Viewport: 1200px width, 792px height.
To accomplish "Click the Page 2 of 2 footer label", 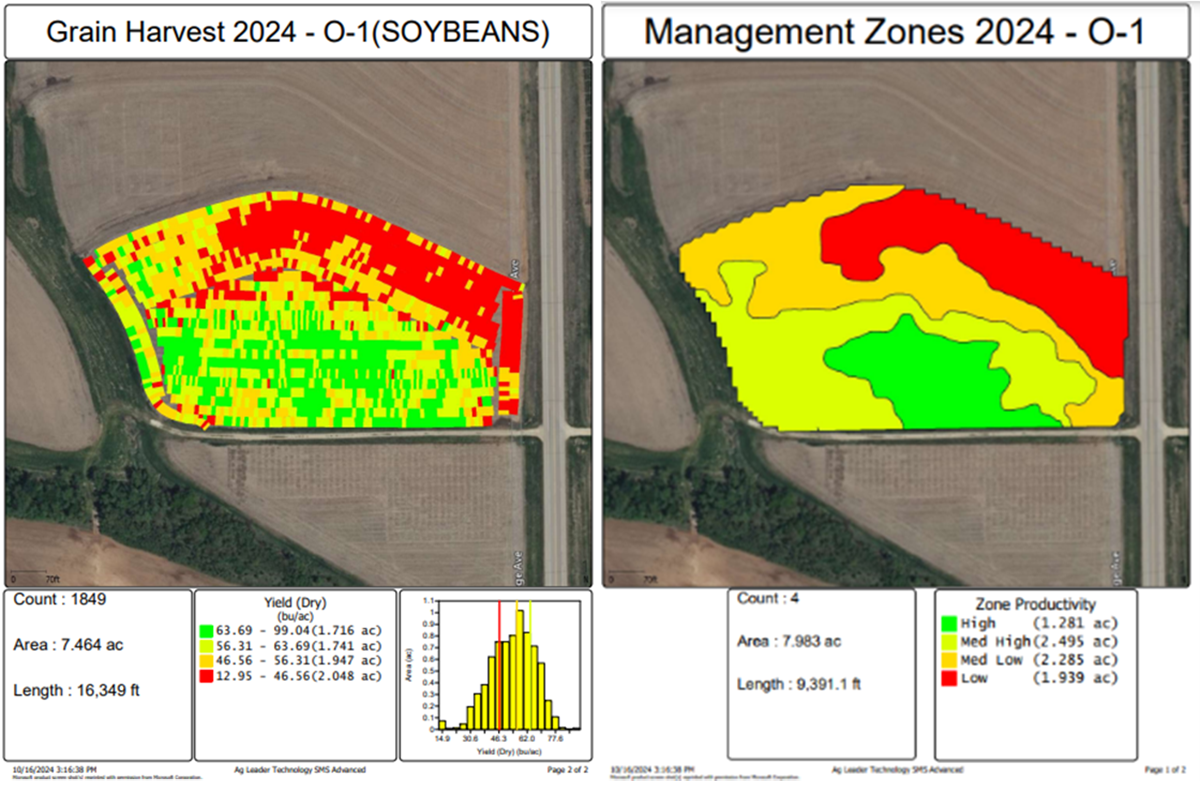I will click(567, 770).
